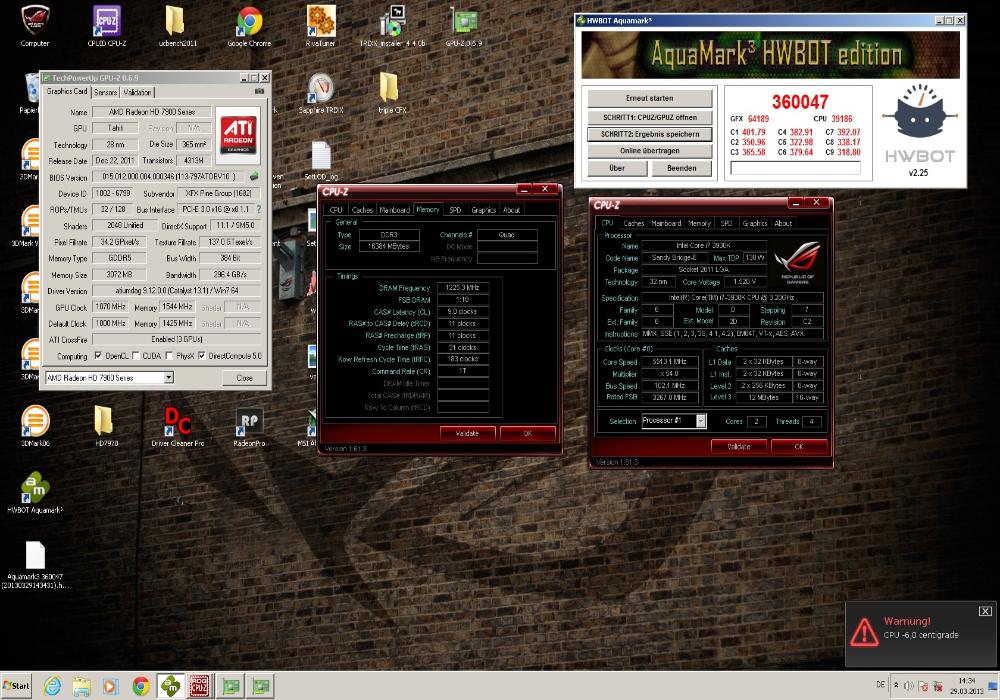Open Aquamark3 360047 result file

(35, 565)
